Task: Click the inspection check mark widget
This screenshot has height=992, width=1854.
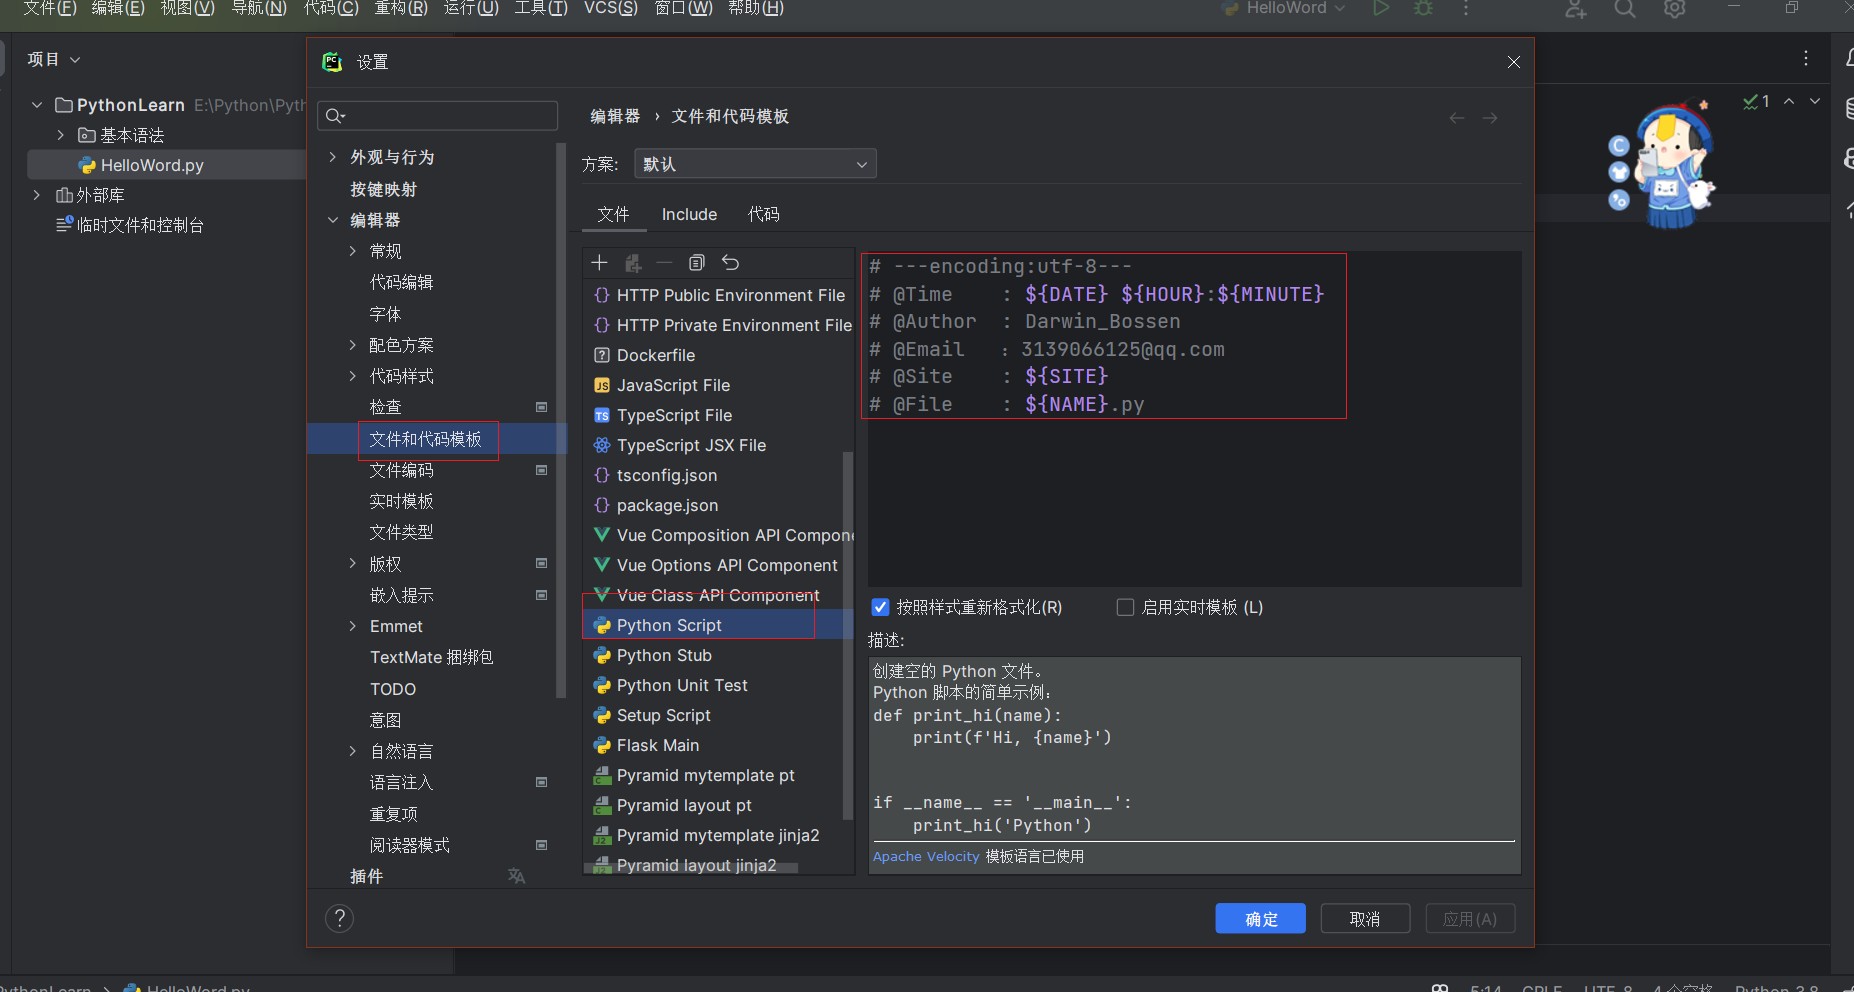Action: [1756, 102]
